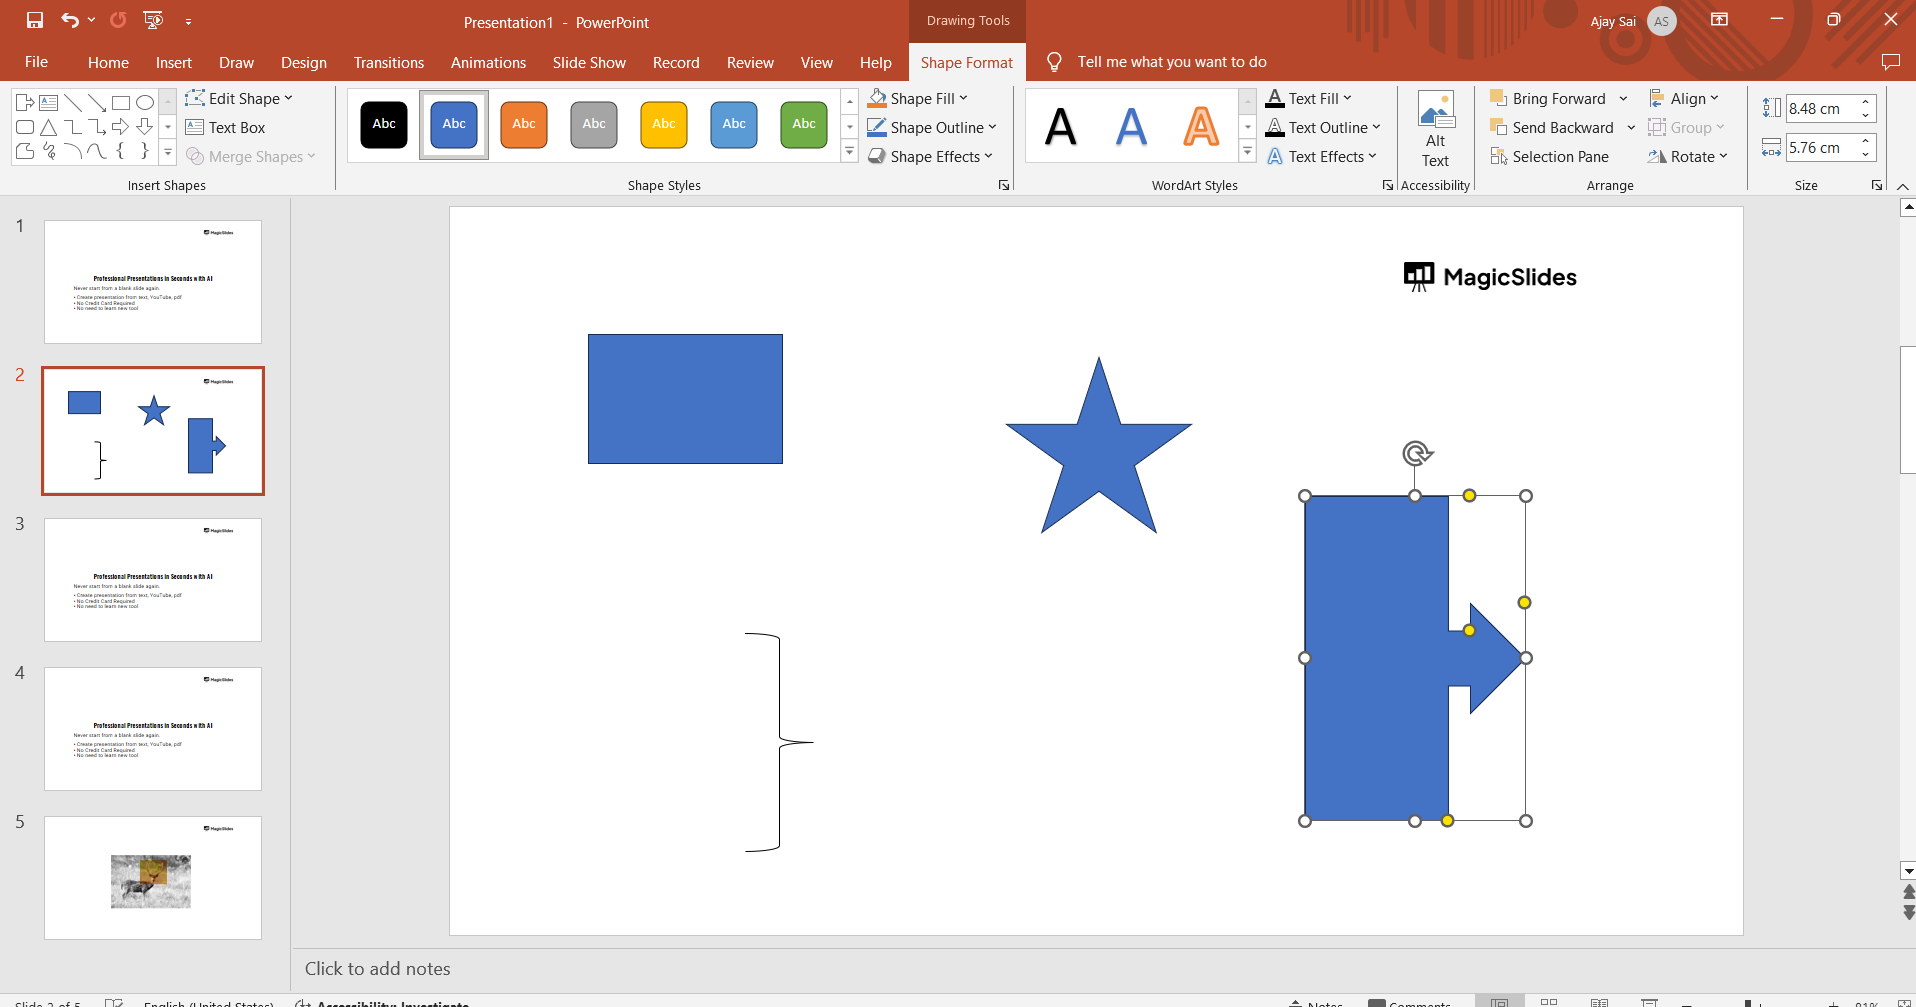Open the Alt Text pane
1916x1007 pixels.
tap(1435, 130)
